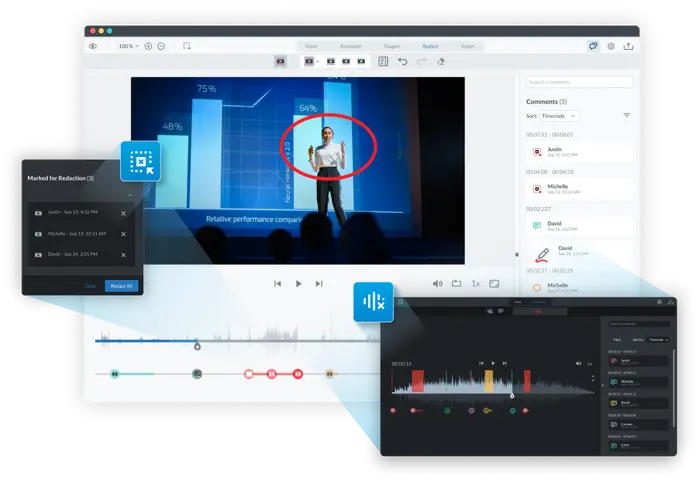Screen dimensions: 700x480
Task: Skip to next in main player
Action: point(319,284)
